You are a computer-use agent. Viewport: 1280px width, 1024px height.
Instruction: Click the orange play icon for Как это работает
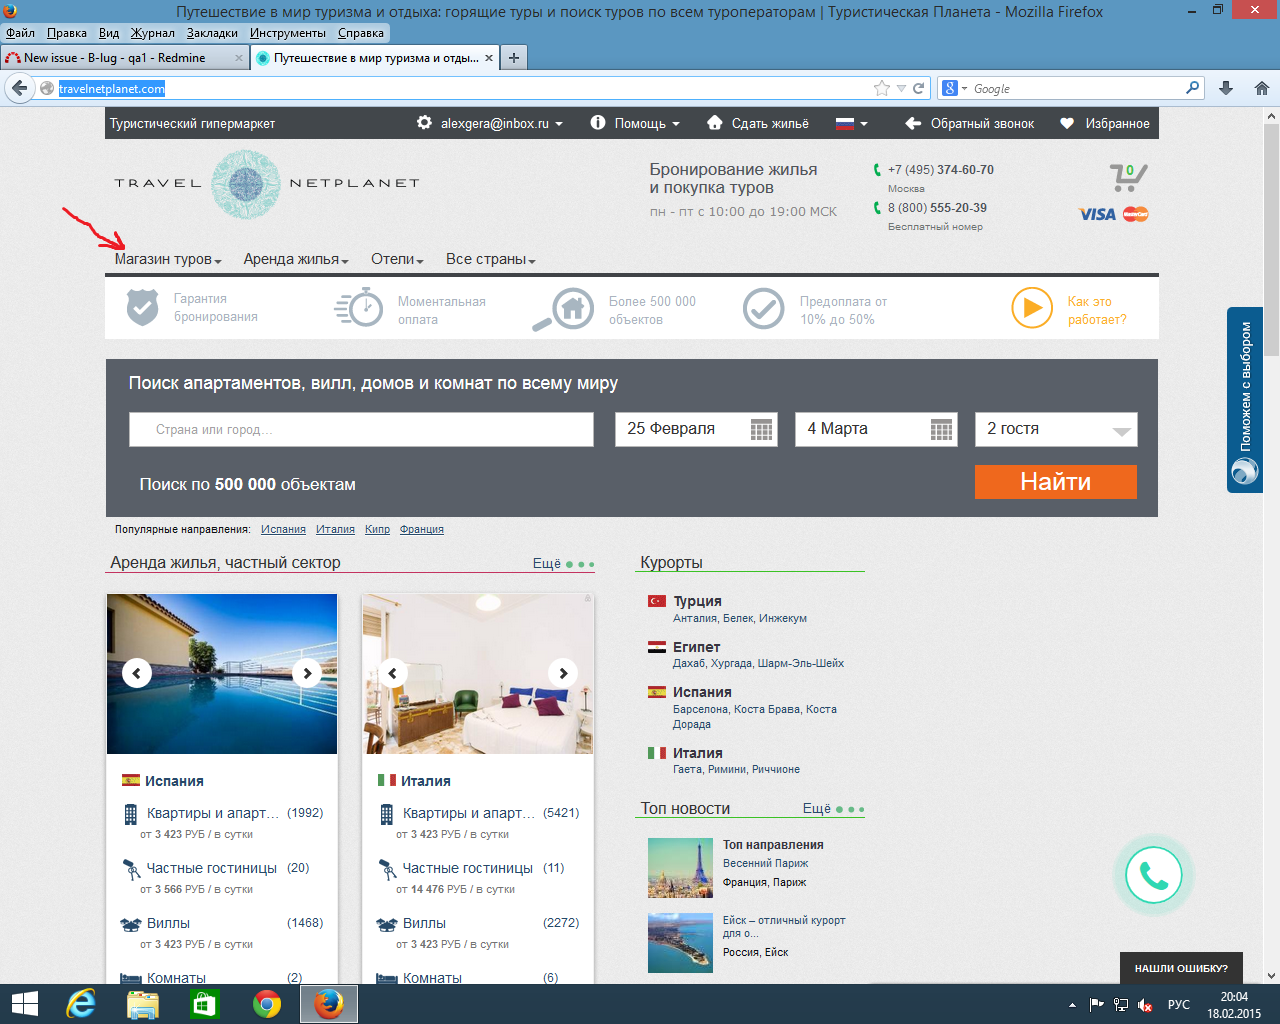tap(1031, 308)
